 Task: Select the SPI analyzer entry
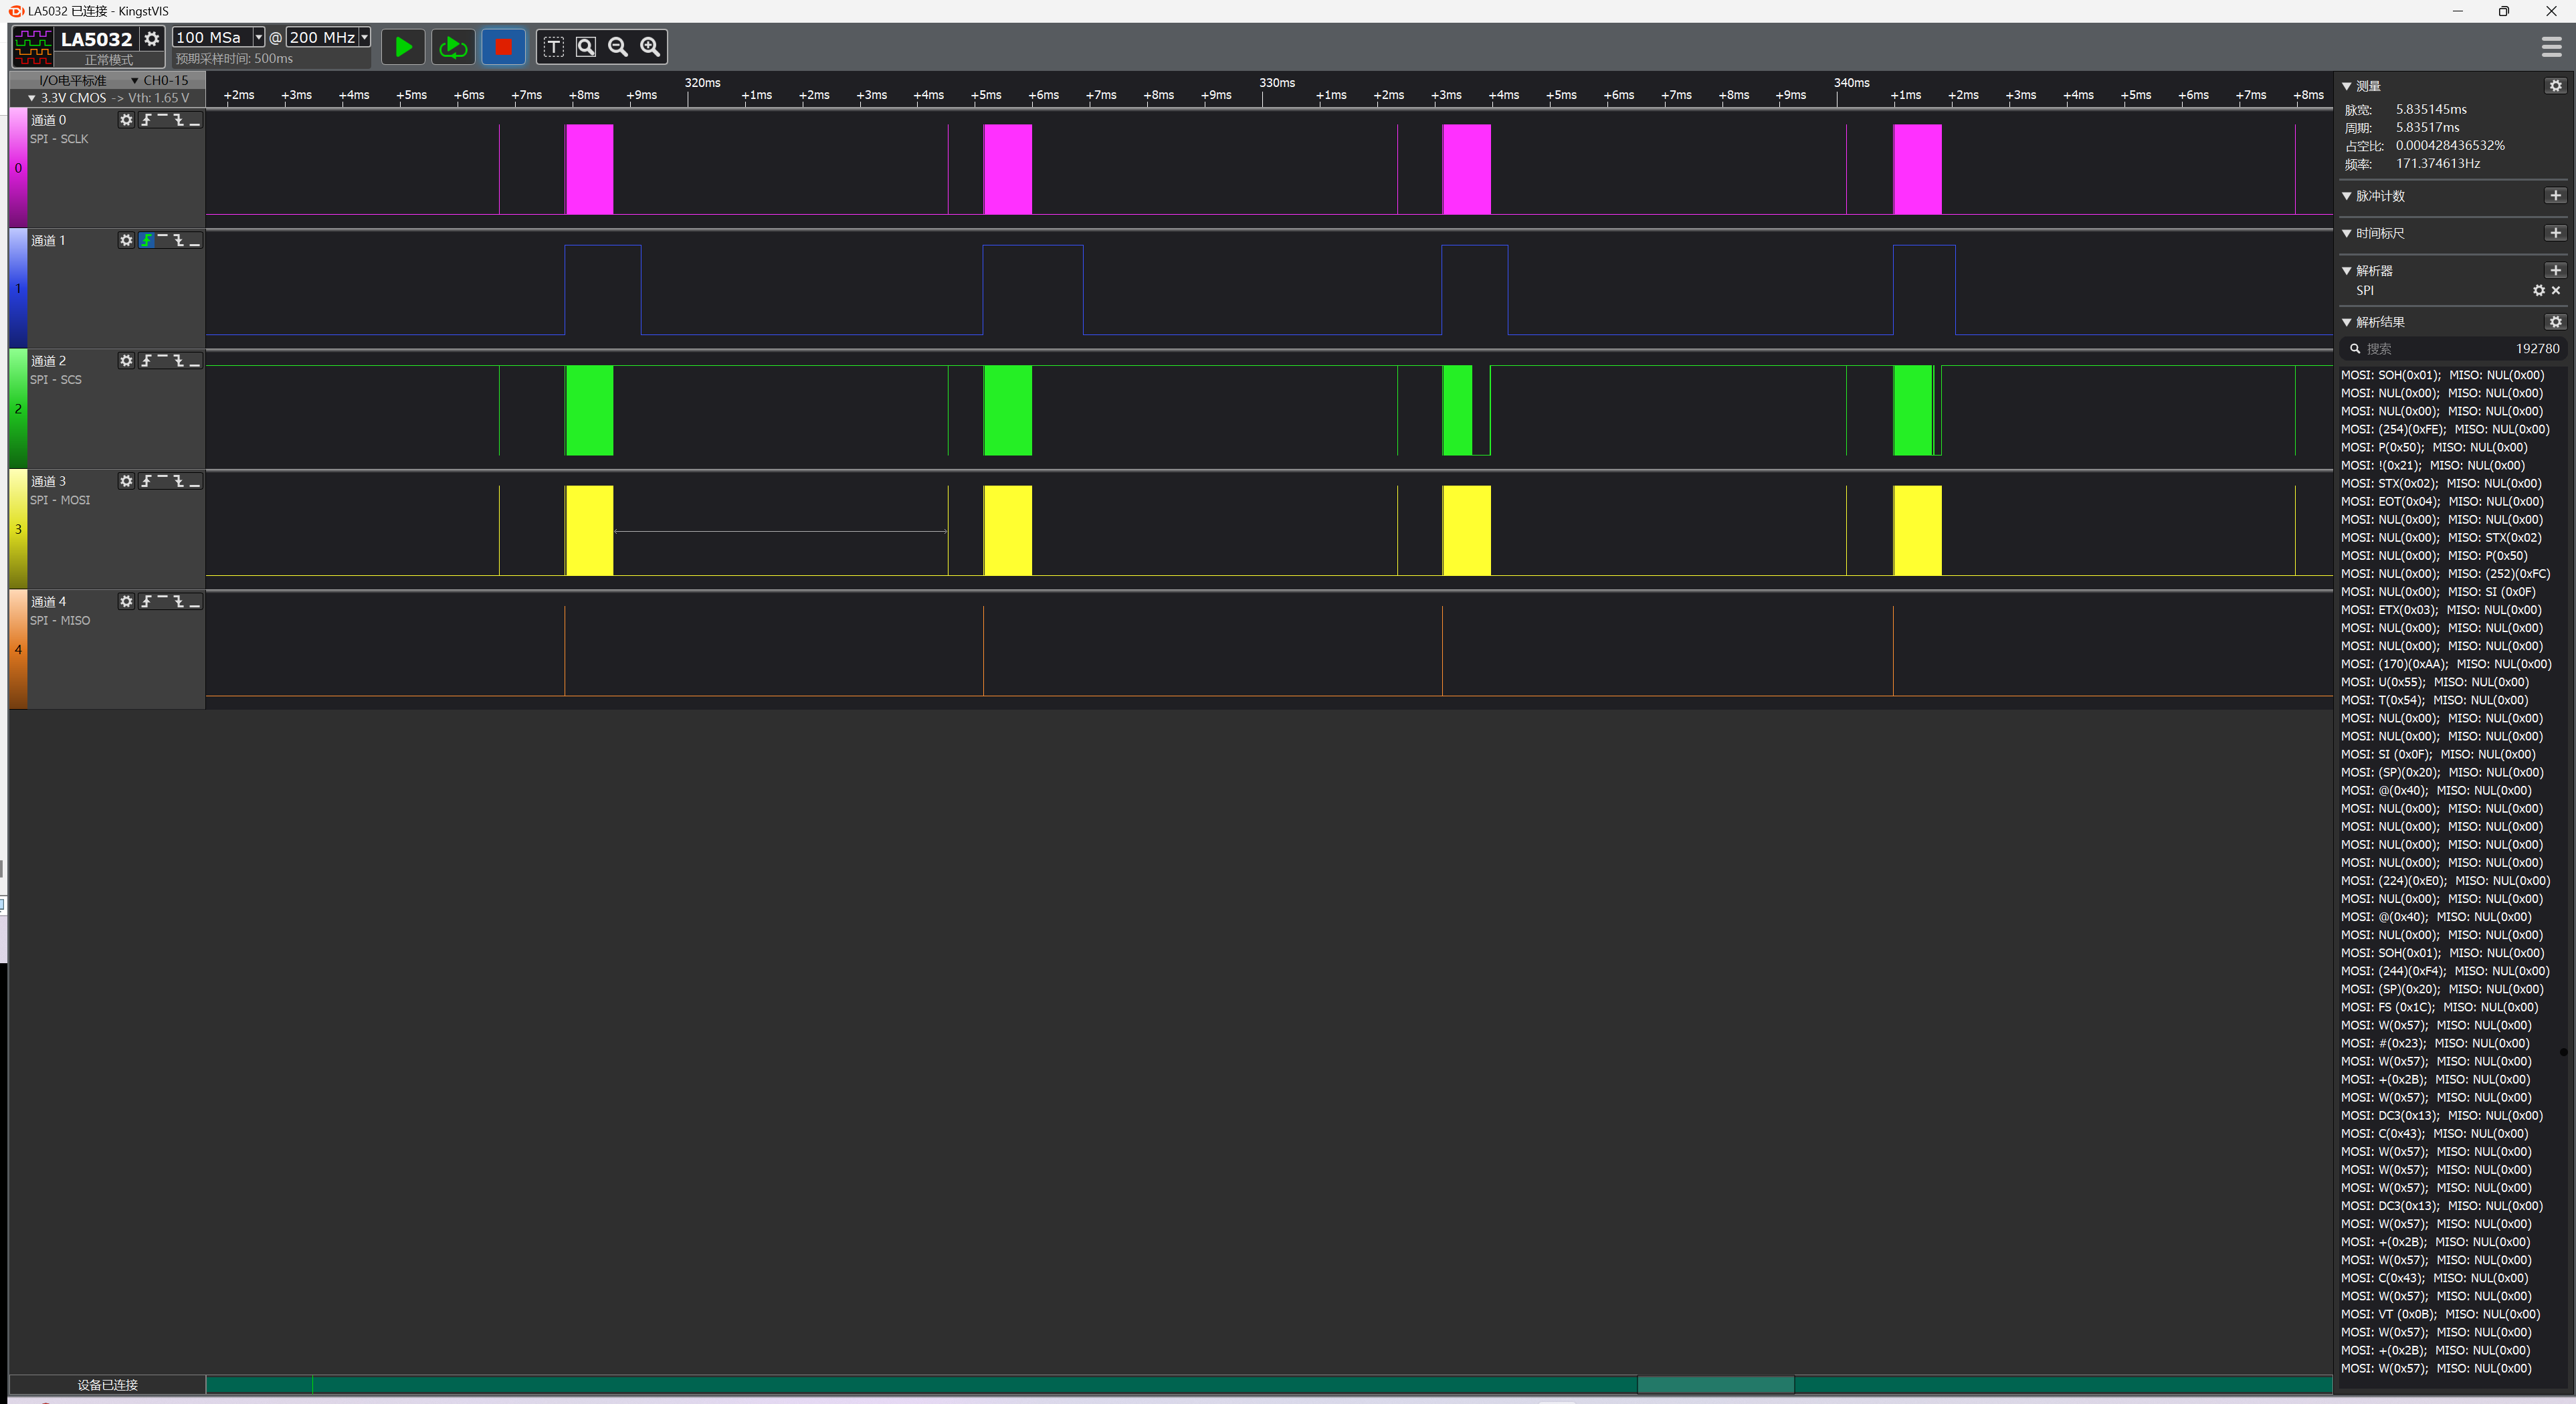2364,291
